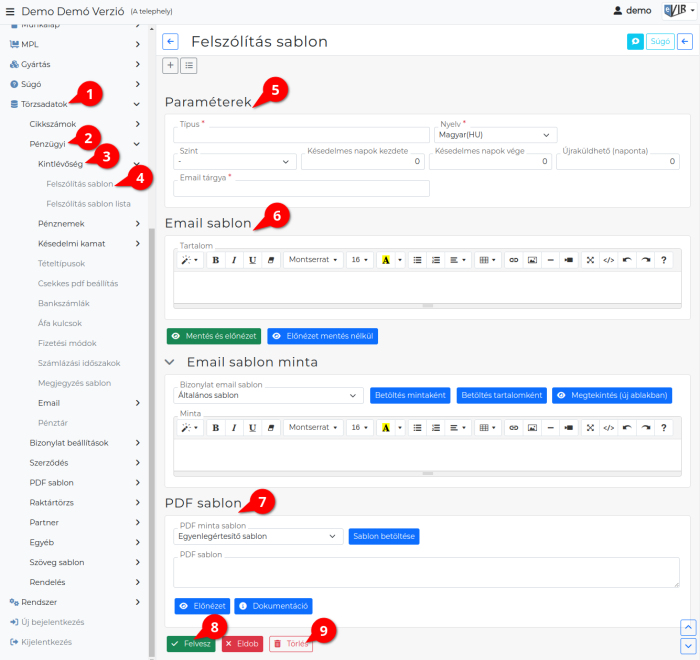Insert picture via Tartalom toolbar icon
The width and height of the screenshot is (700, 660).
(x=532, y=260)
